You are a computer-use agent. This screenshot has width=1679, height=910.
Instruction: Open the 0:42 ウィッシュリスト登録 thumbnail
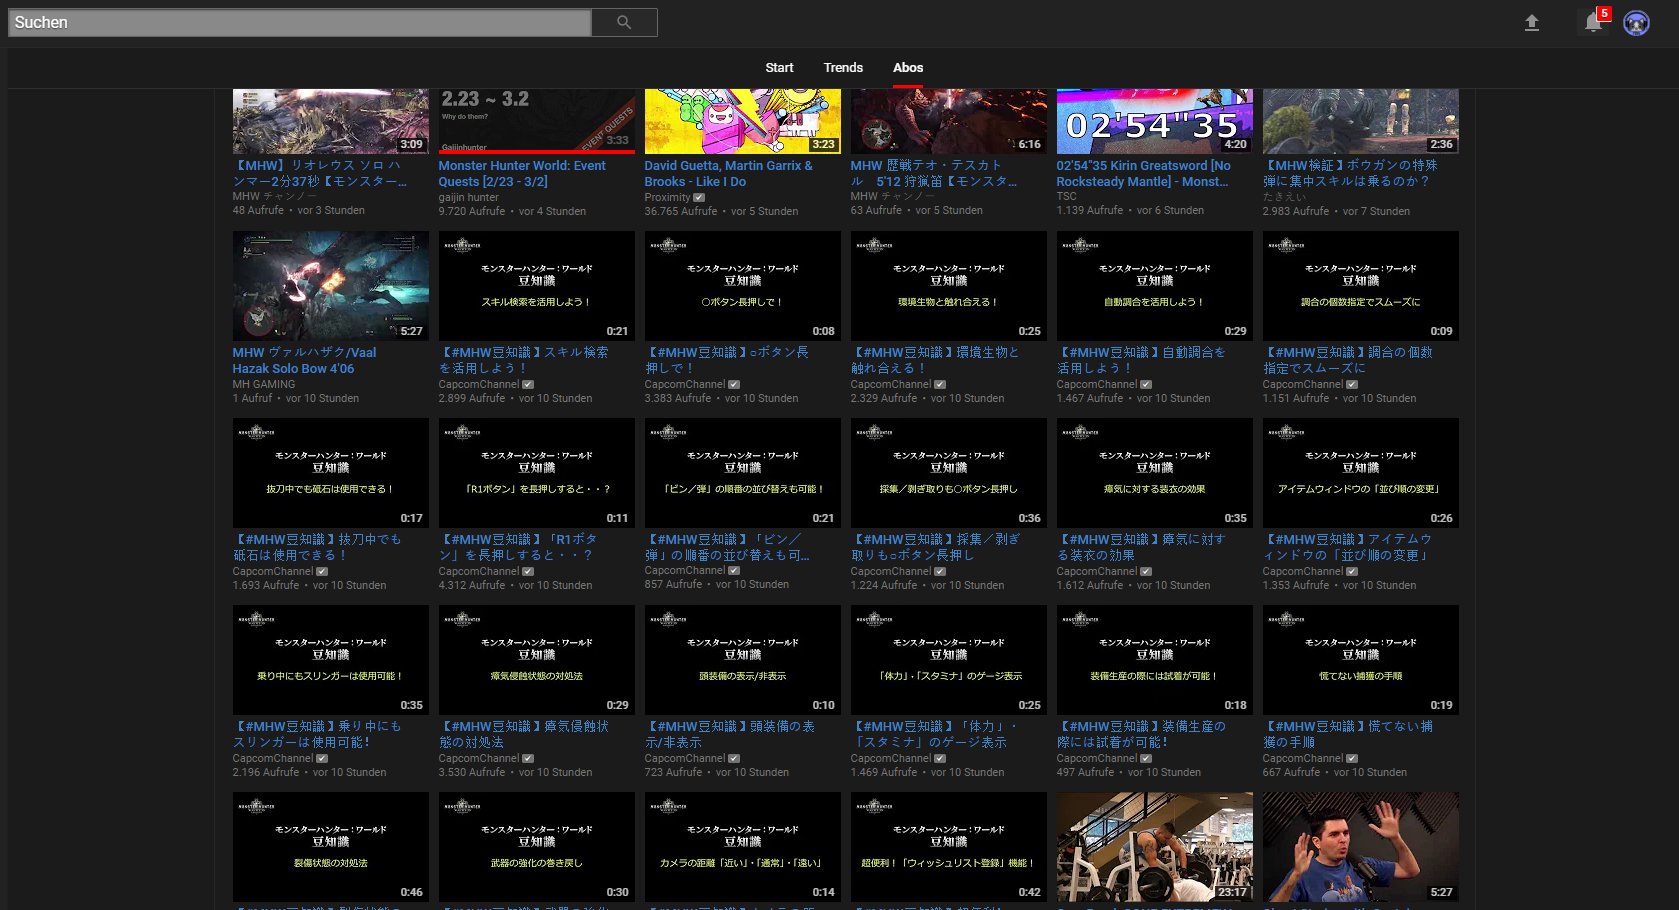tap(948, 847)
